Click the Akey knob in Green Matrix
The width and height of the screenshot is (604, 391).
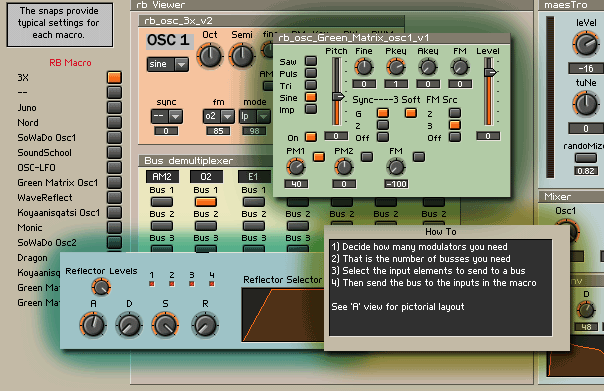tap(428, 67)
